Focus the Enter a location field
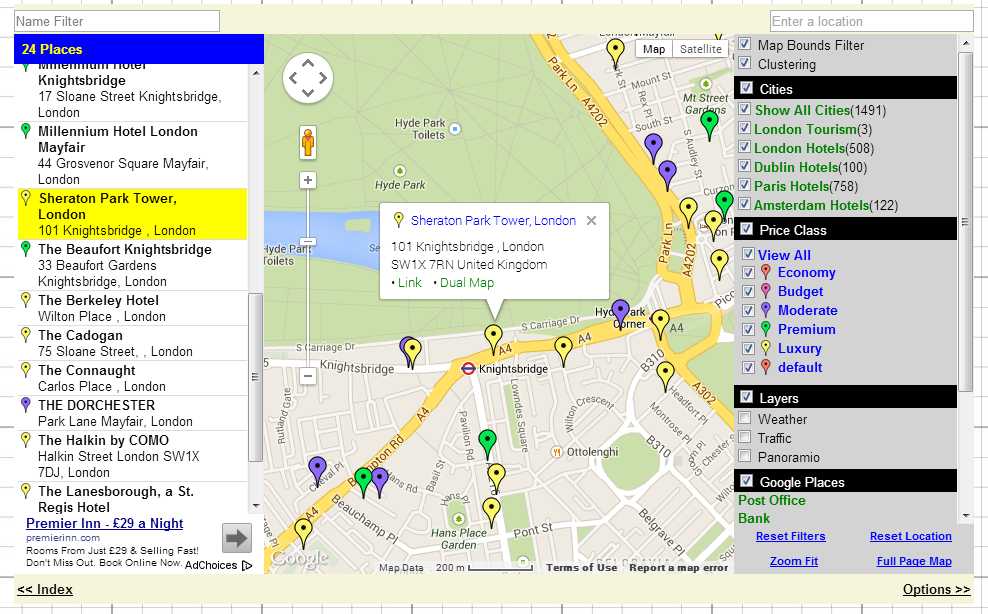The image size is (988, 614). pyautogui.click(x=871, y=21)
